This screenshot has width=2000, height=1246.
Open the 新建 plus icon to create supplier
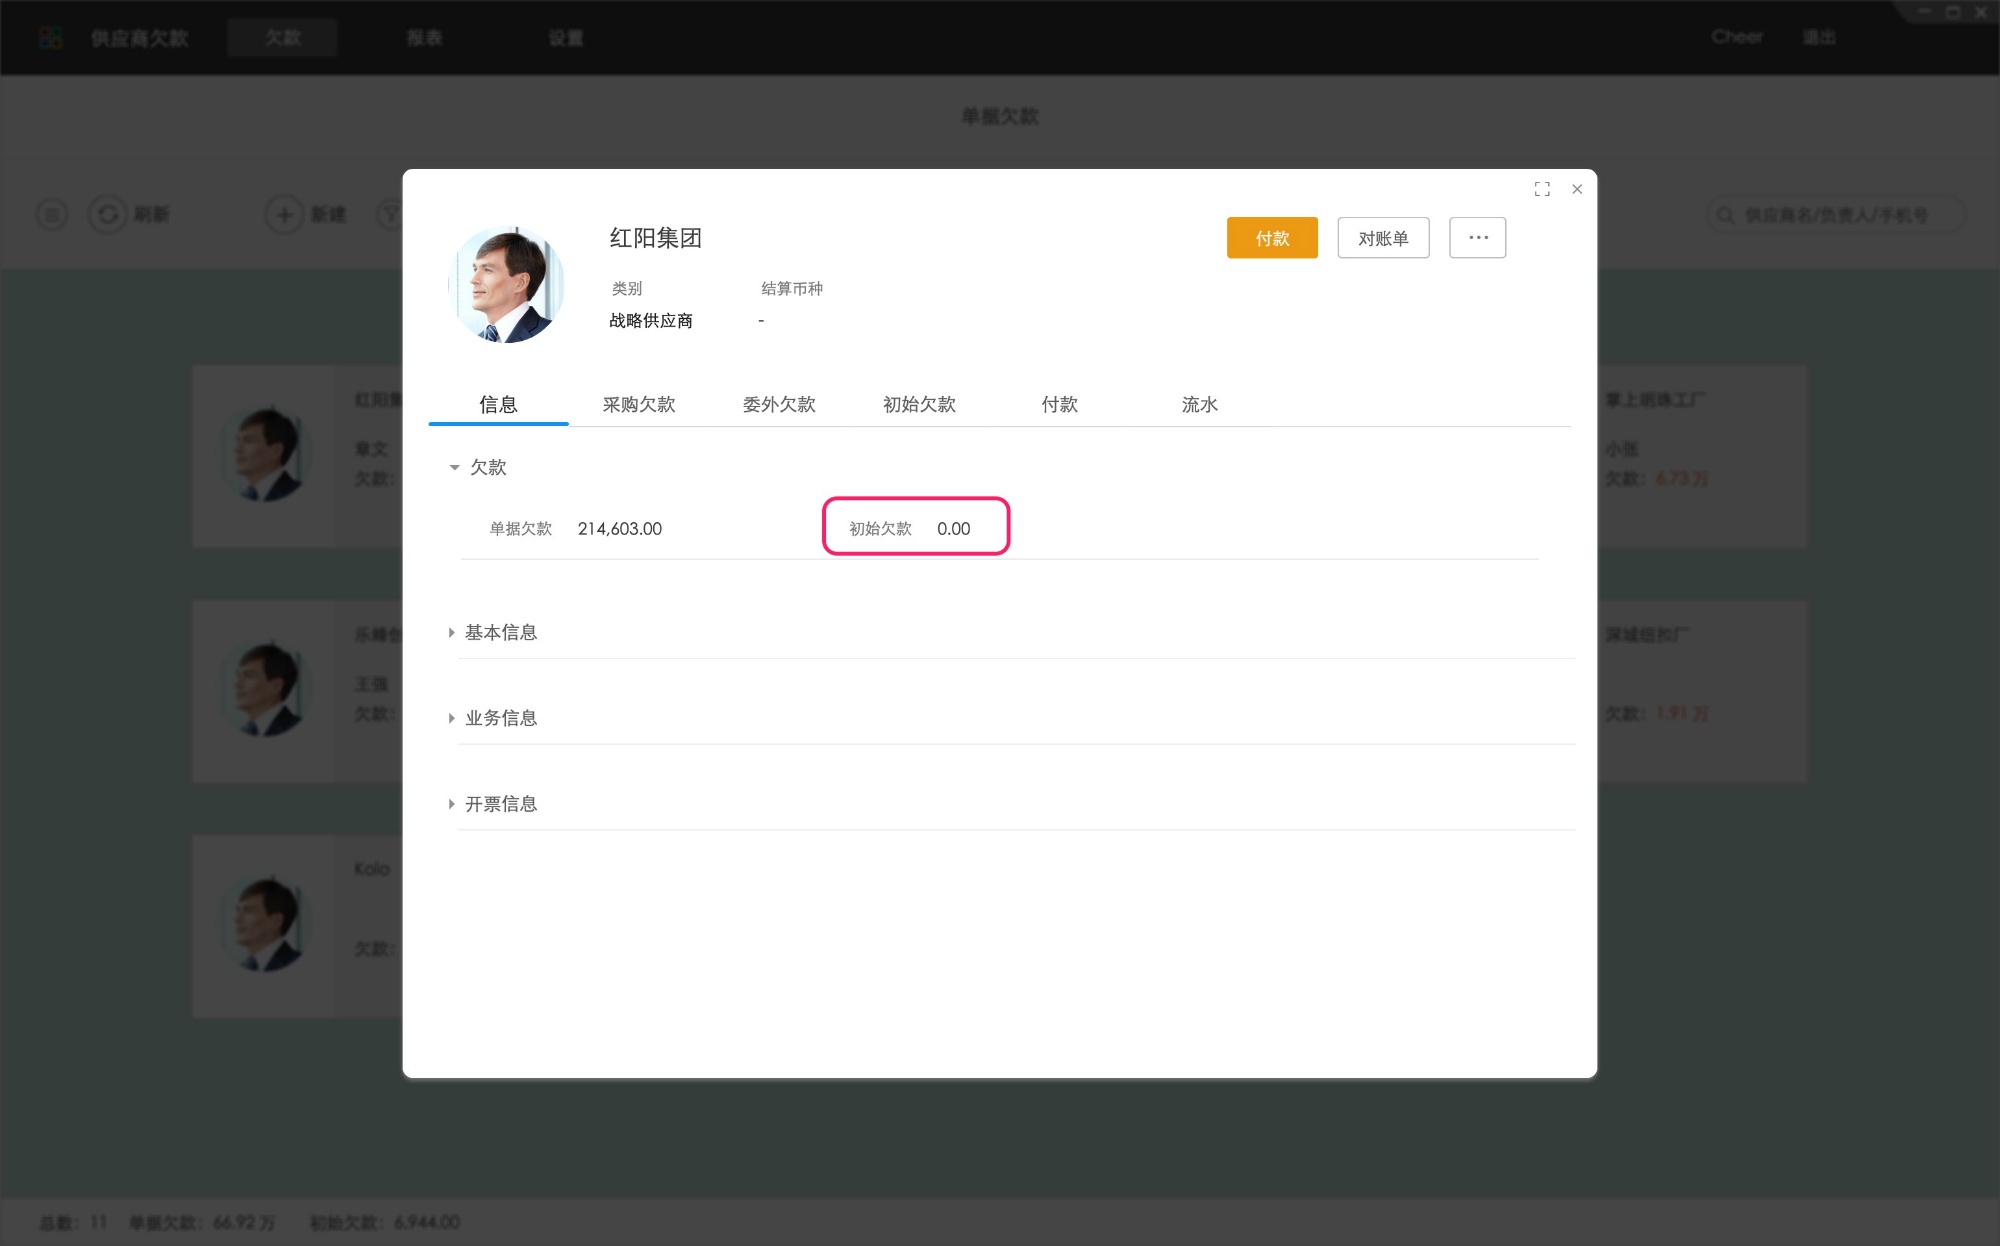pyautogui.click(x=282, y=215)
